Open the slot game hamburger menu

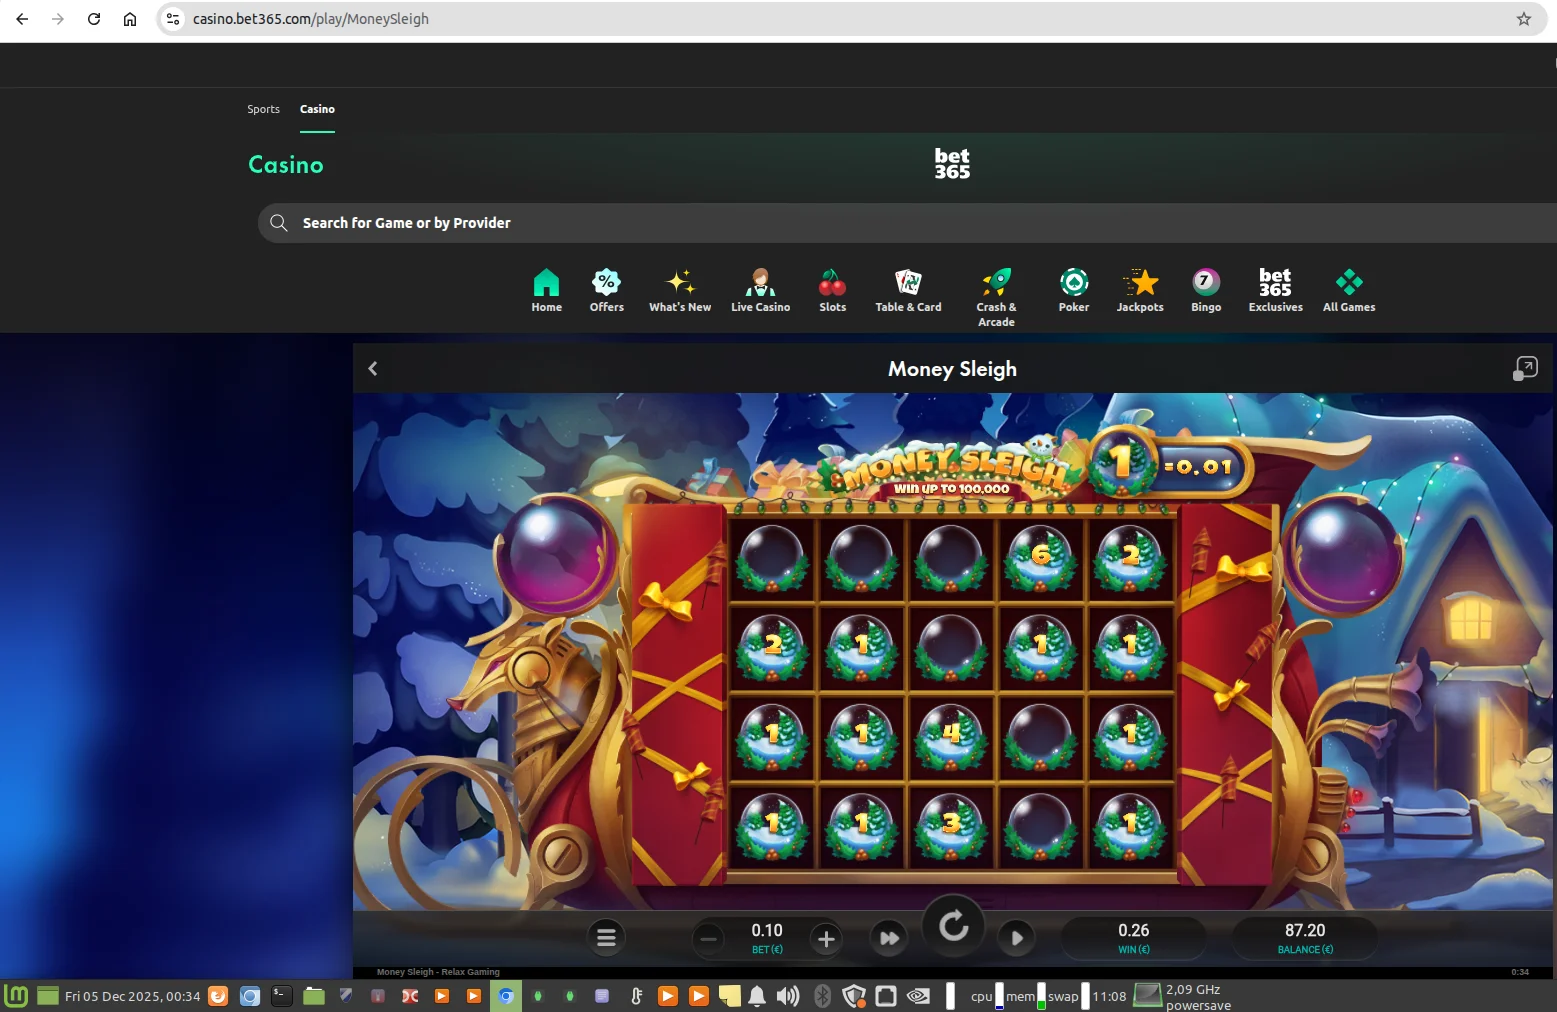click(x=606, y=938)
